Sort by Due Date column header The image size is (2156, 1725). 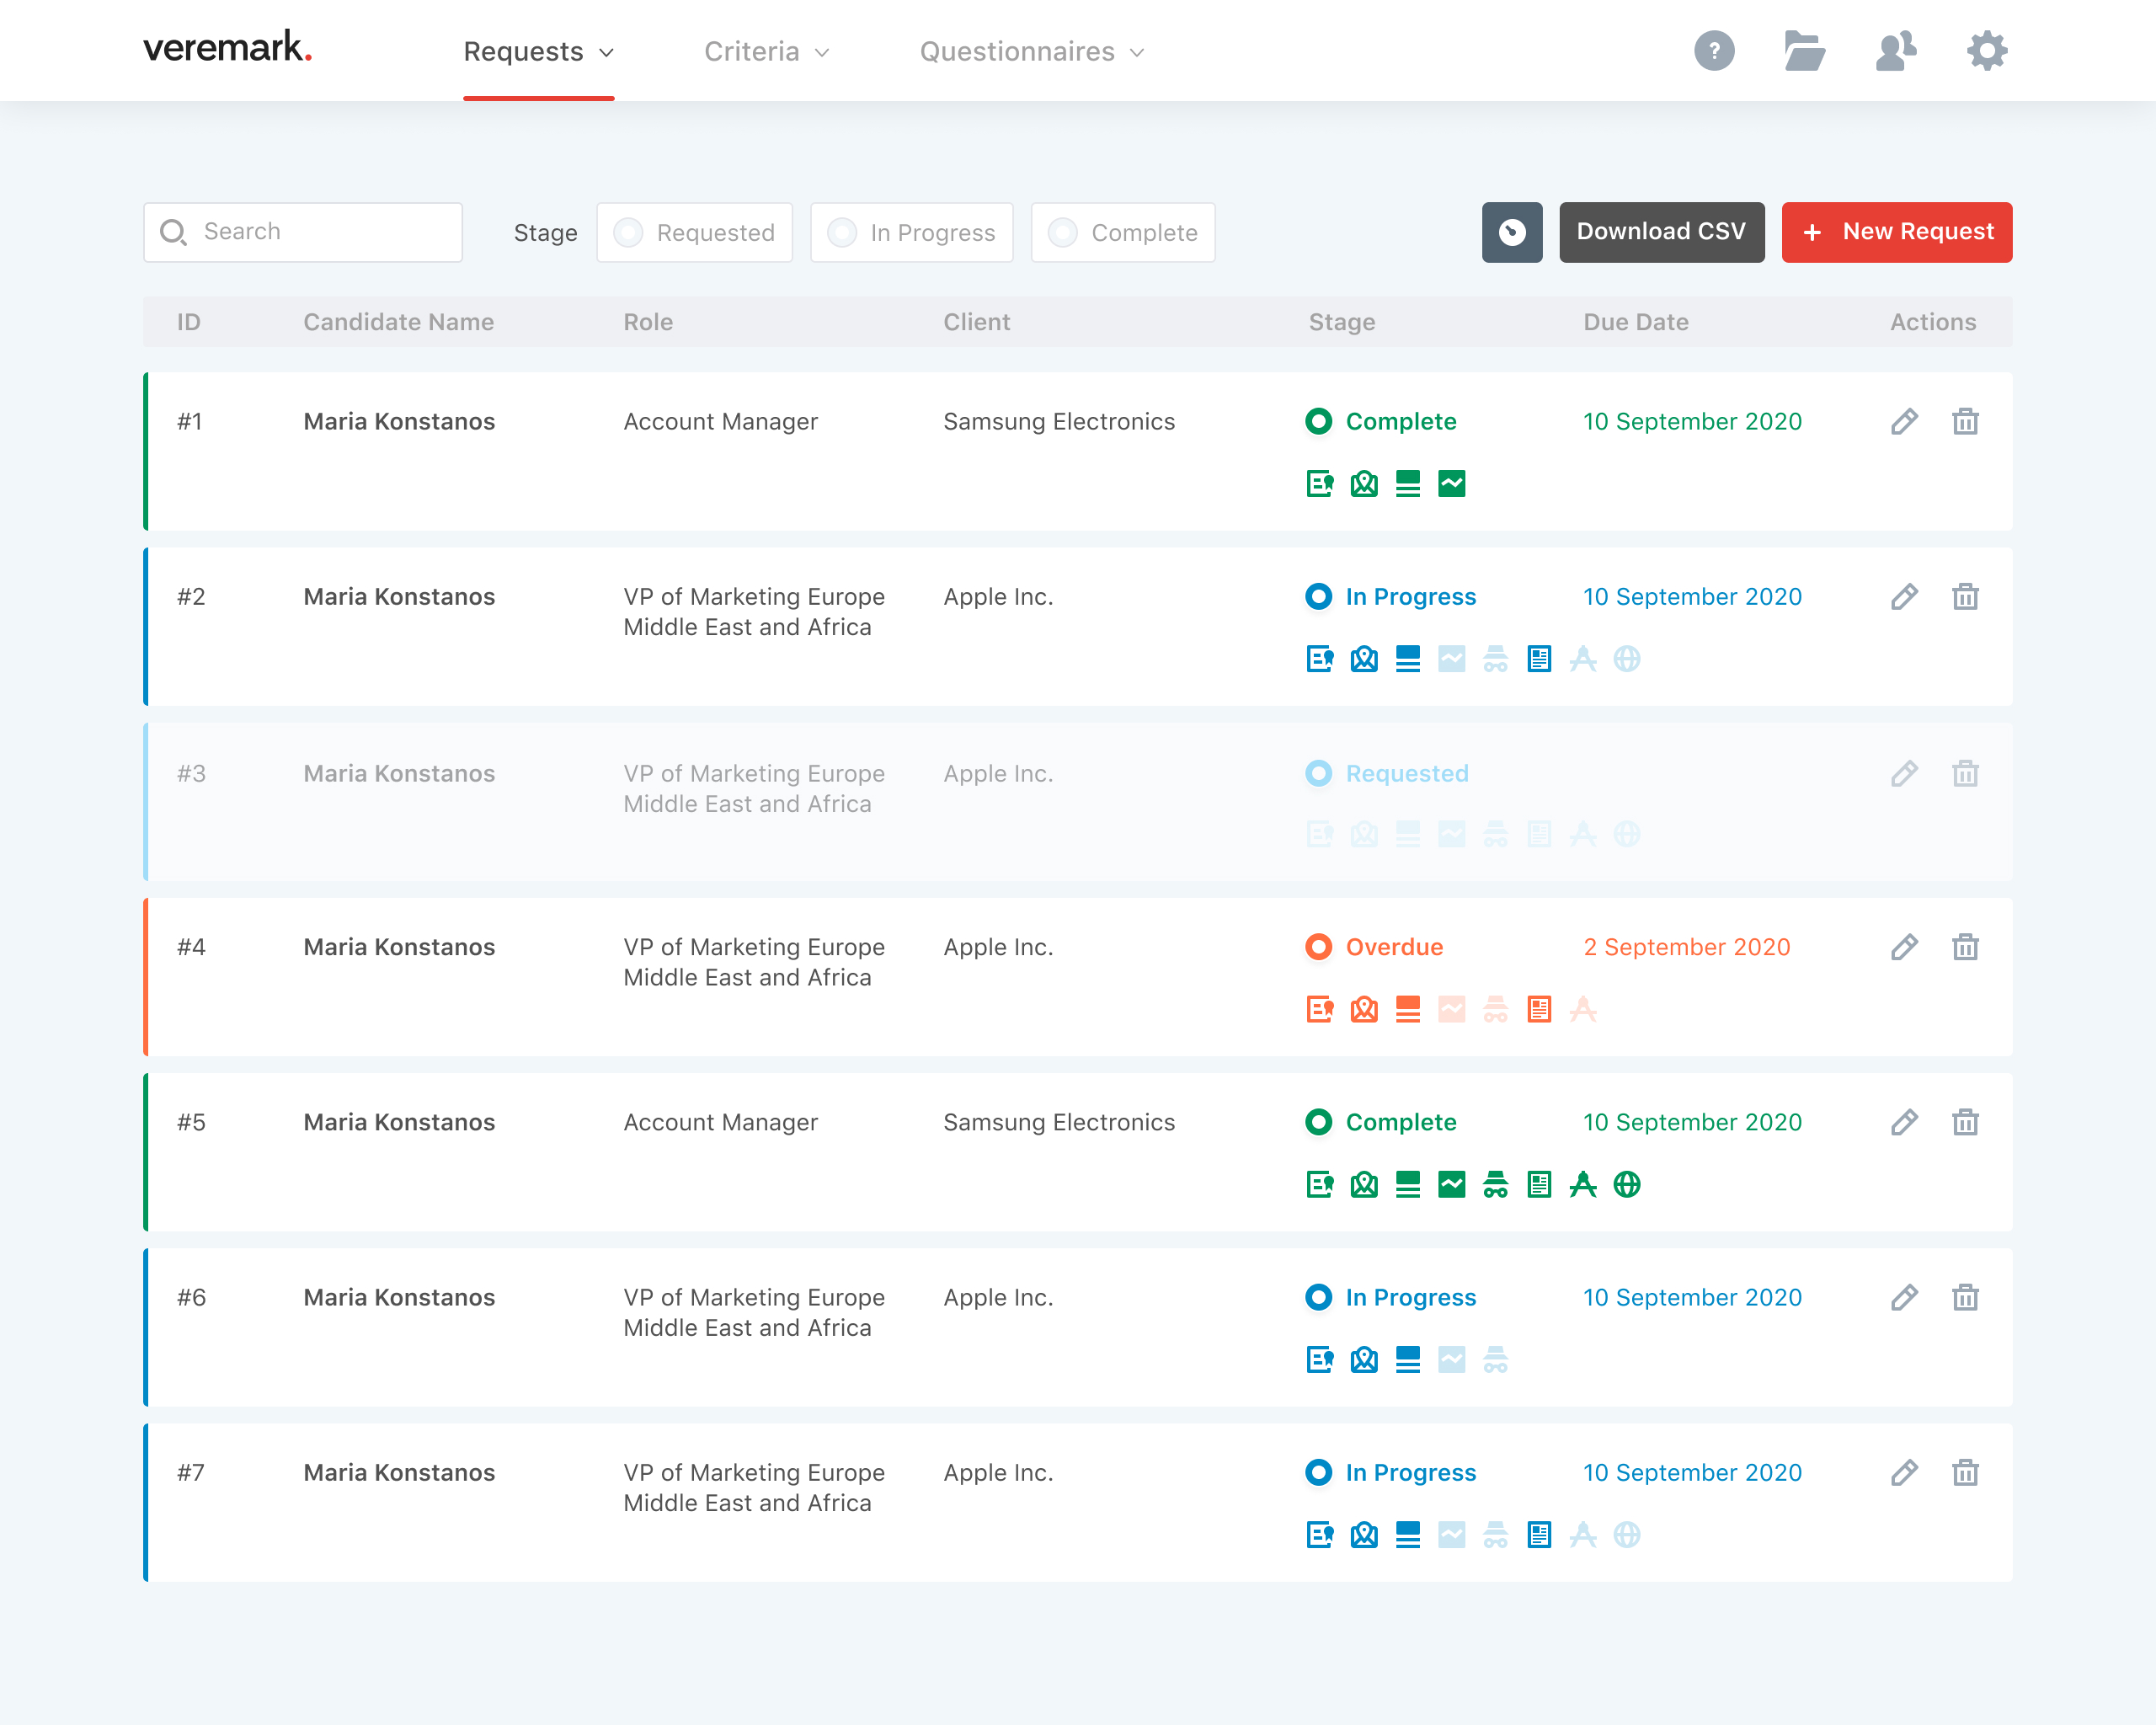[x=1635, y=322]
